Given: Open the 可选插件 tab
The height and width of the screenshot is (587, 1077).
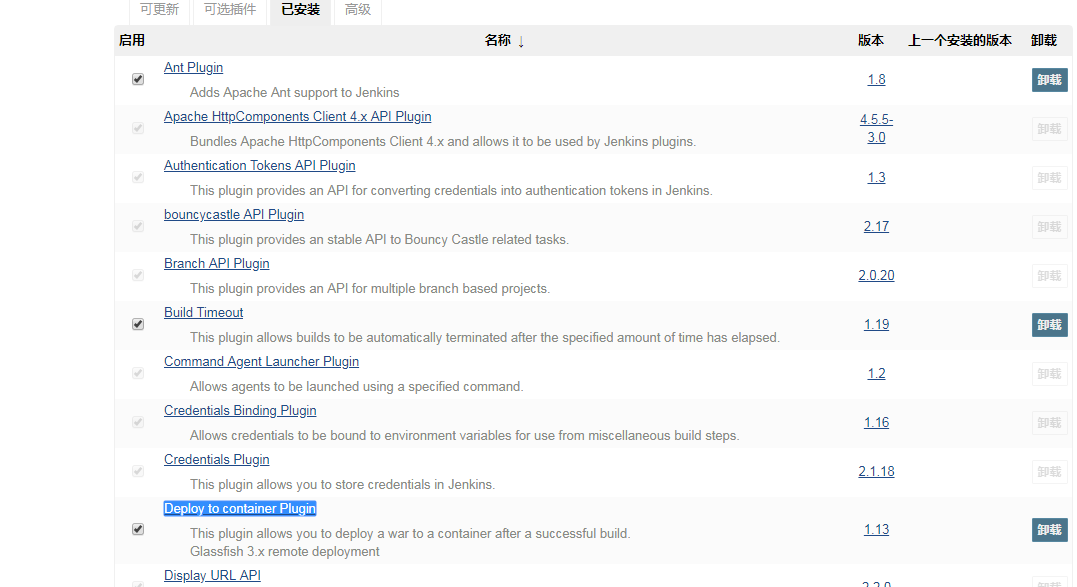Looking at the screenshot, I should point(230,9).
